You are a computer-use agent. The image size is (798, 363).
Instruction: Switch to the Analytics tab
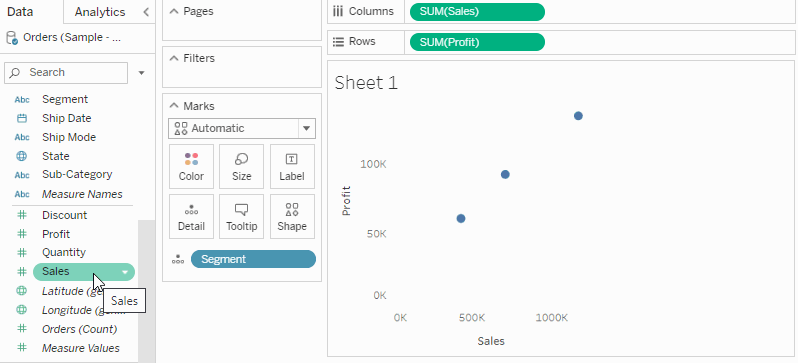[100, 12]
